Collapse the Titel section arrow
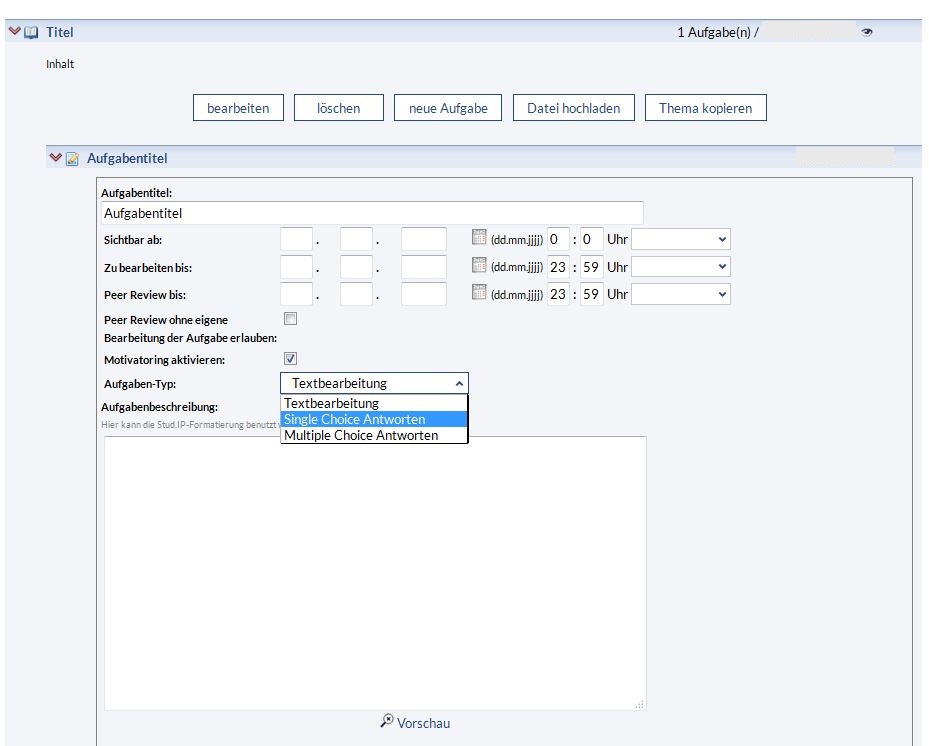Viewport: 929px width, 746px height. point(14,33)
